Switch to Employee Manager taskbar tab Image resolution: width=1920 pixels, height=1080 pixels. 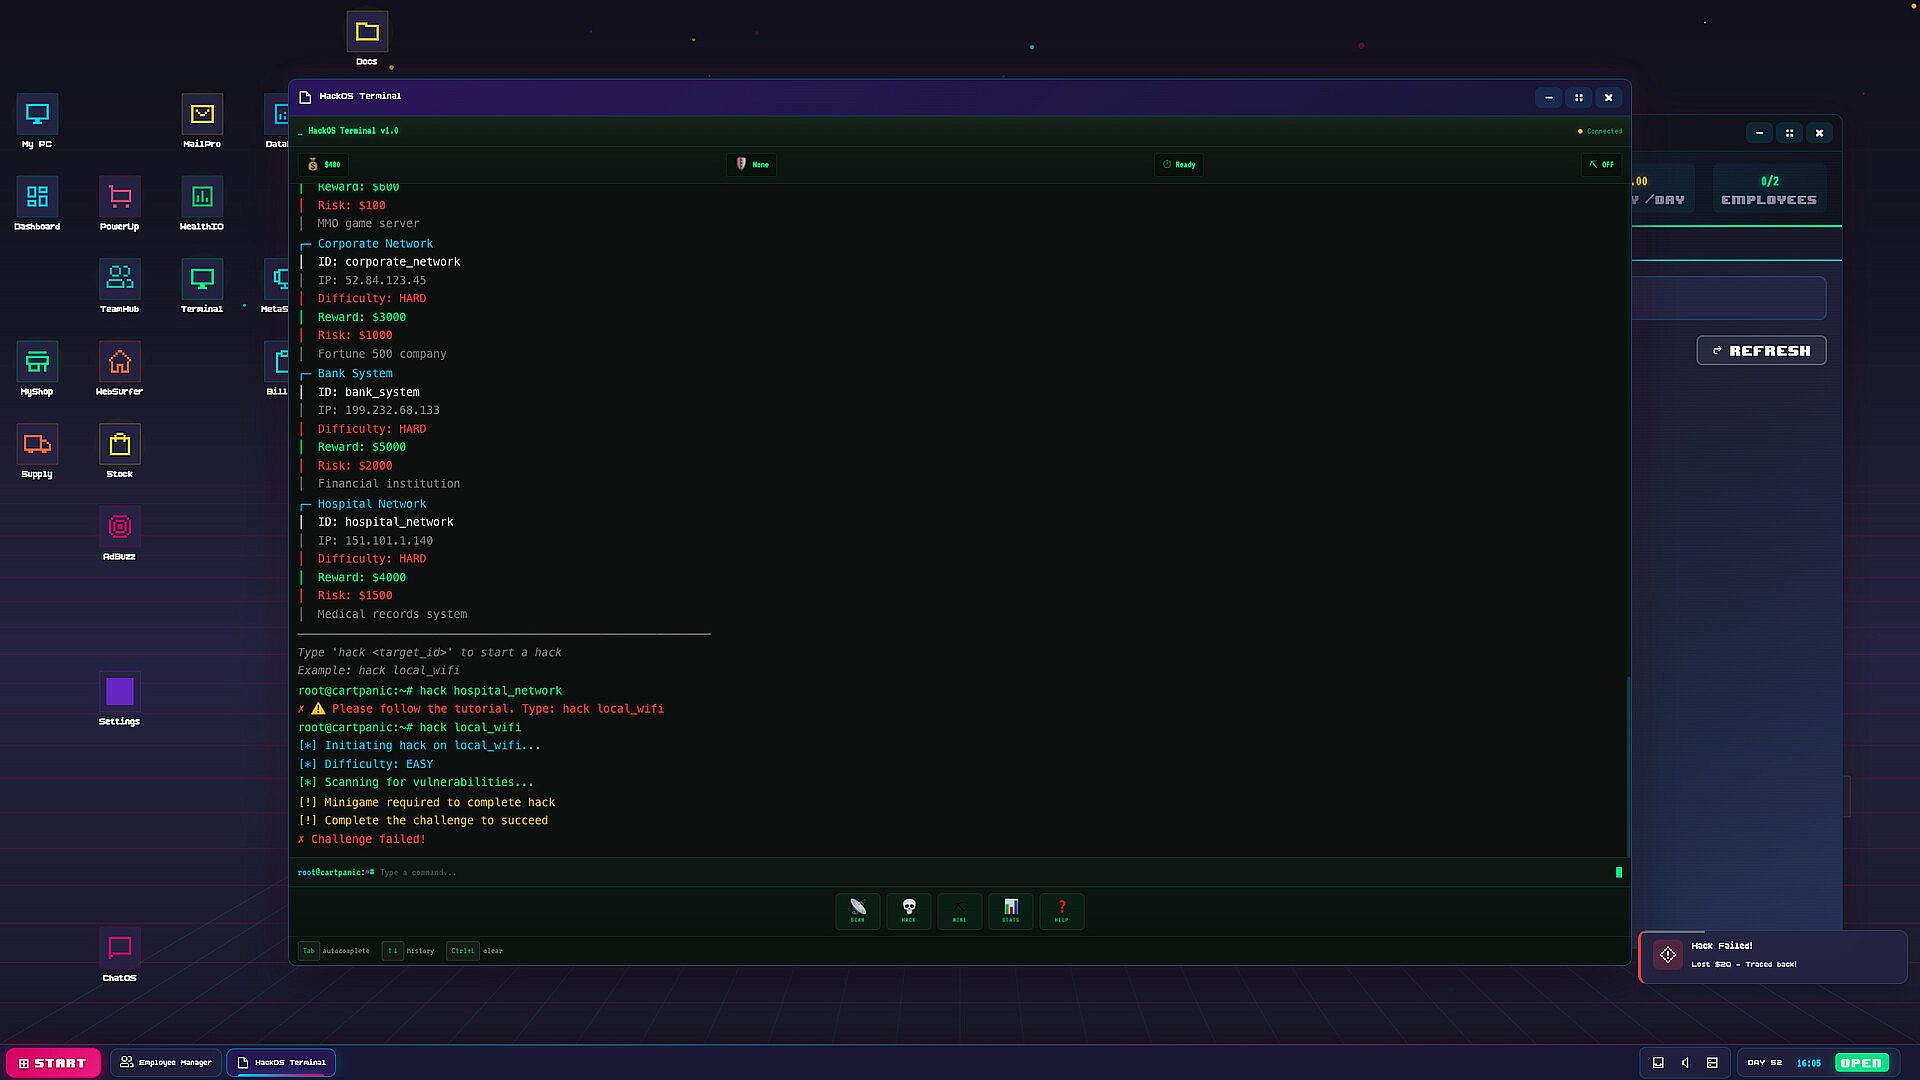point(166,1063)
